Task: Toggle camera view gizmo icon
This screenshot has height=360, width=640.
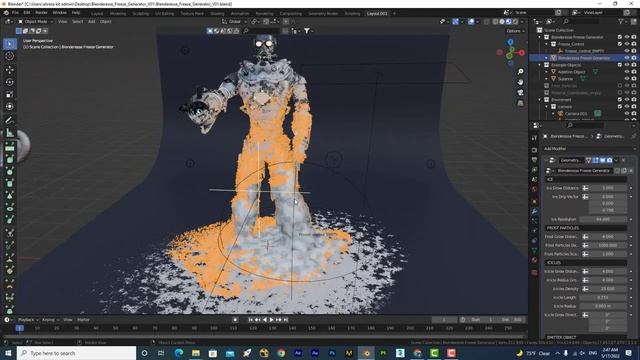Action: coord(520,93)
